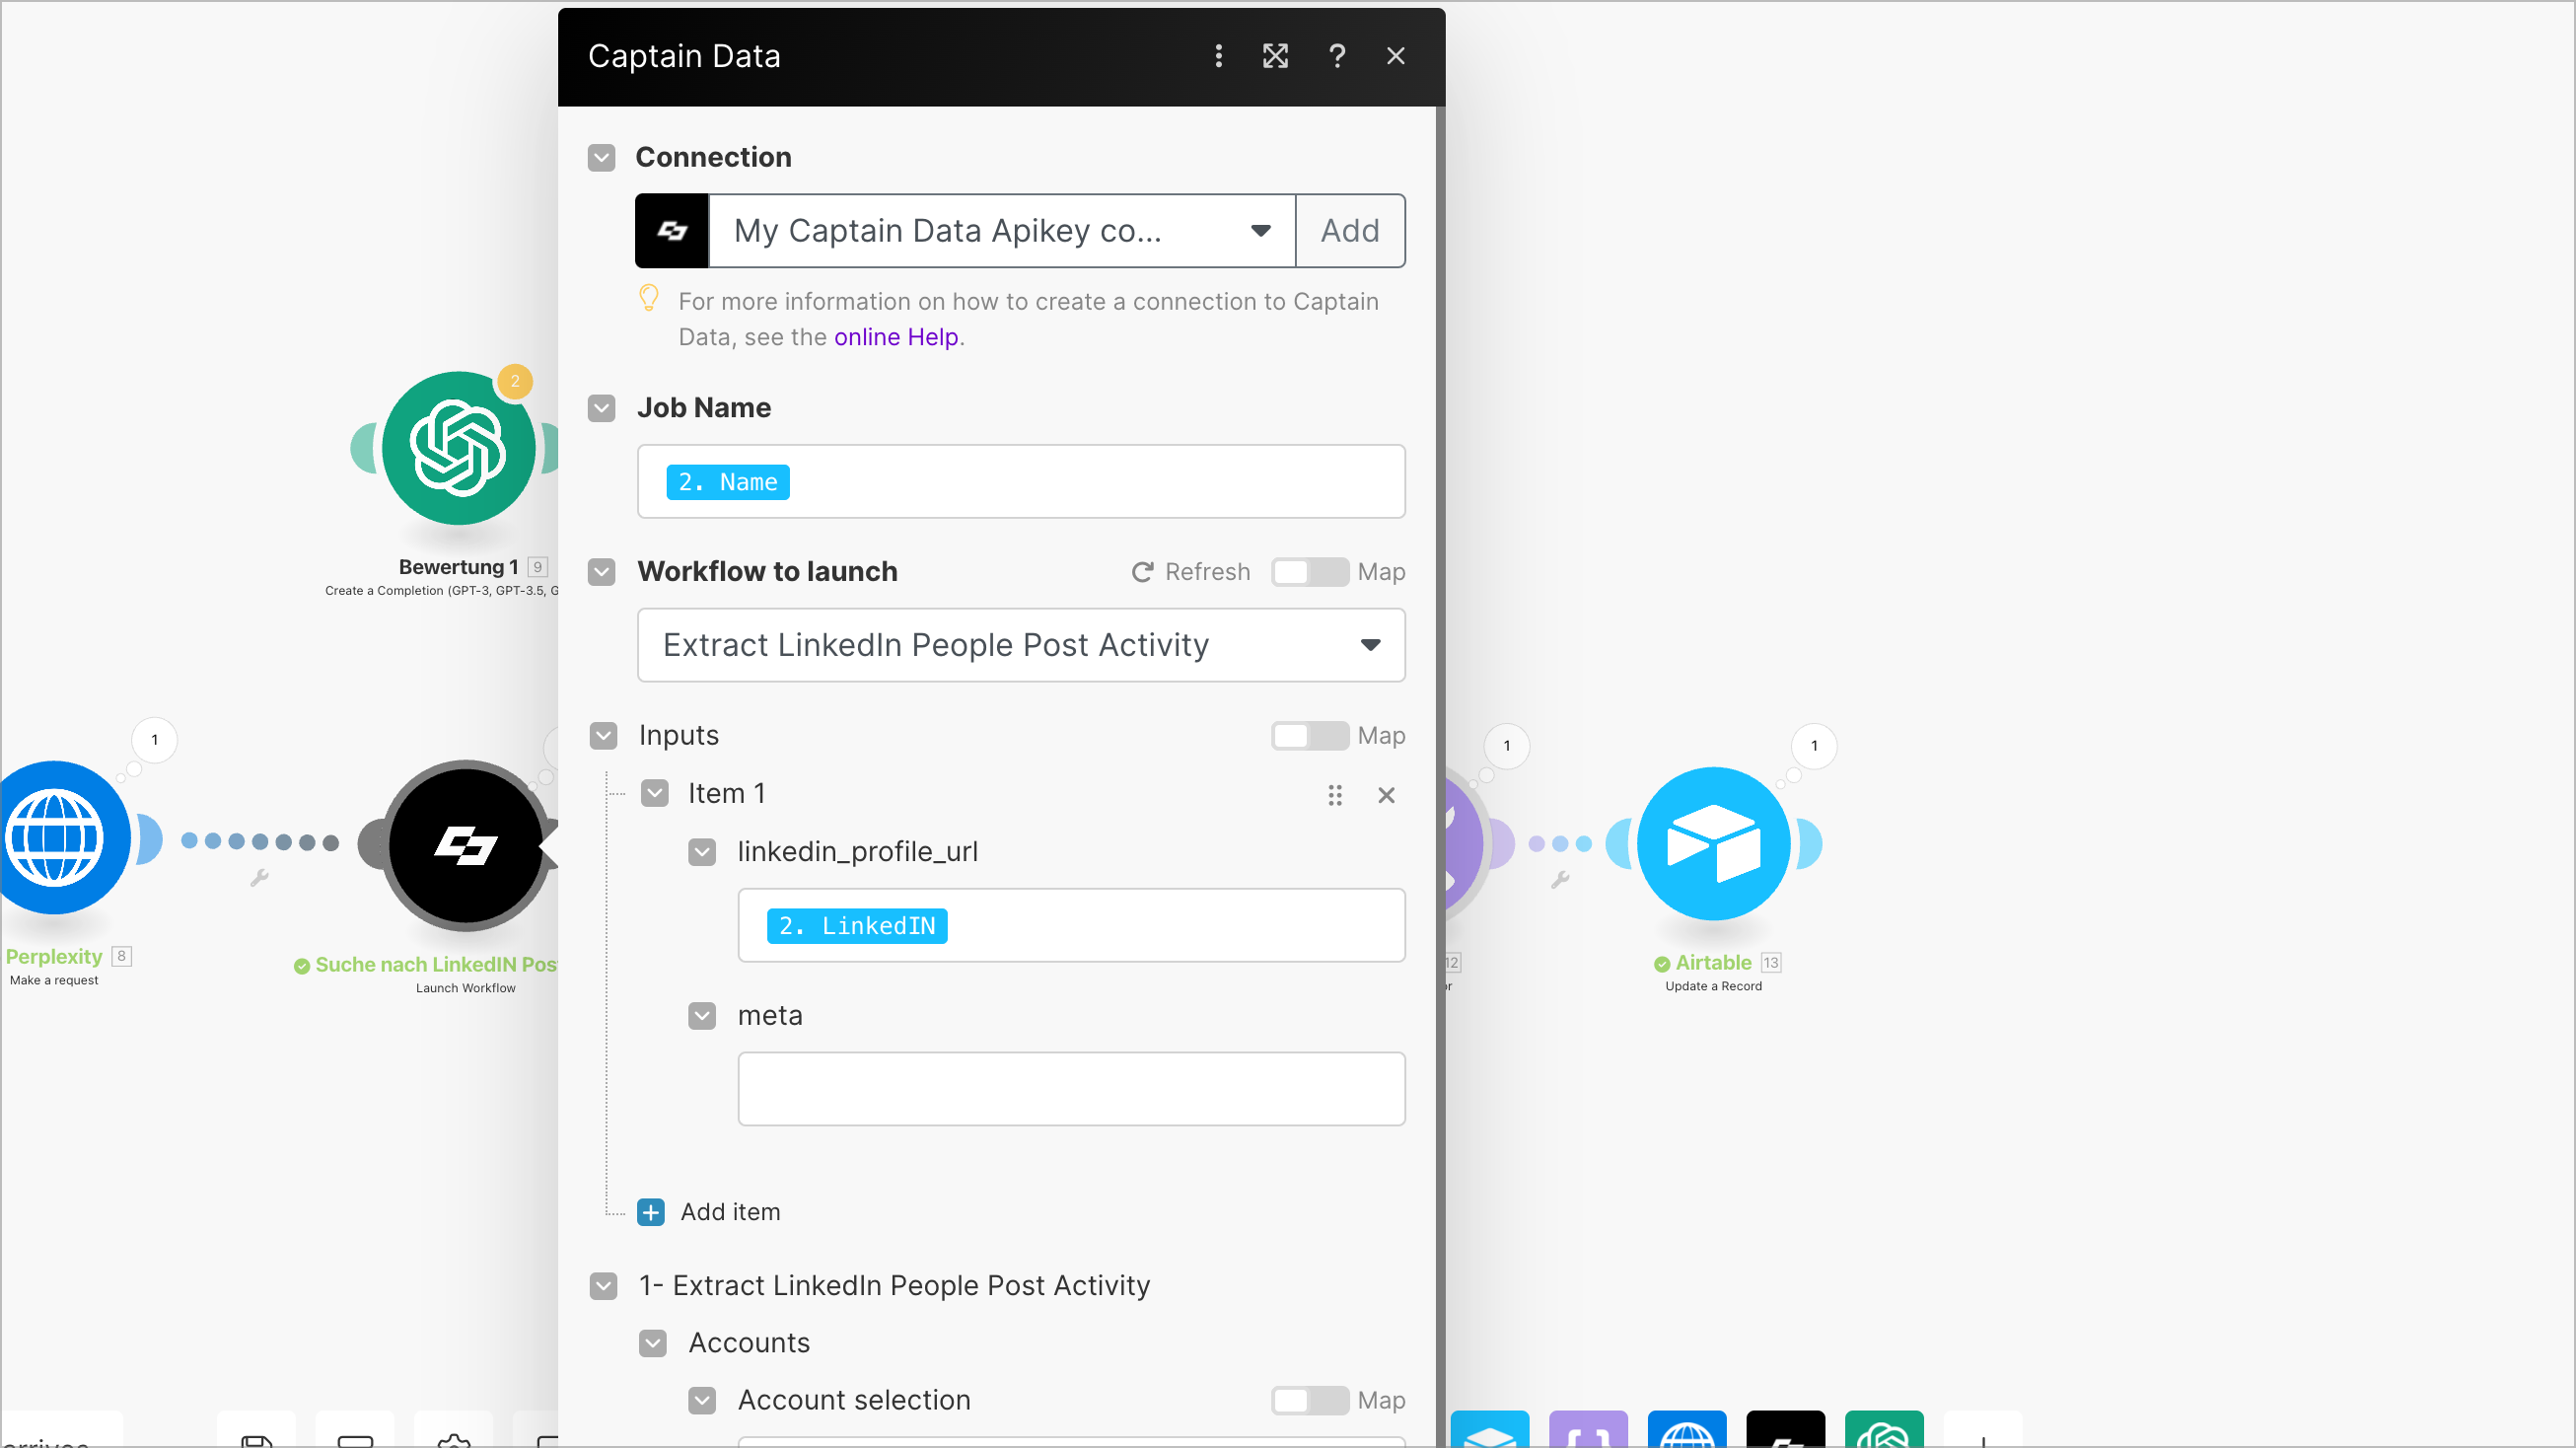Open the My Captain Data Apikey connection dropdown
This screenshot has height=1448, width=2576.
click(1002, 231)
